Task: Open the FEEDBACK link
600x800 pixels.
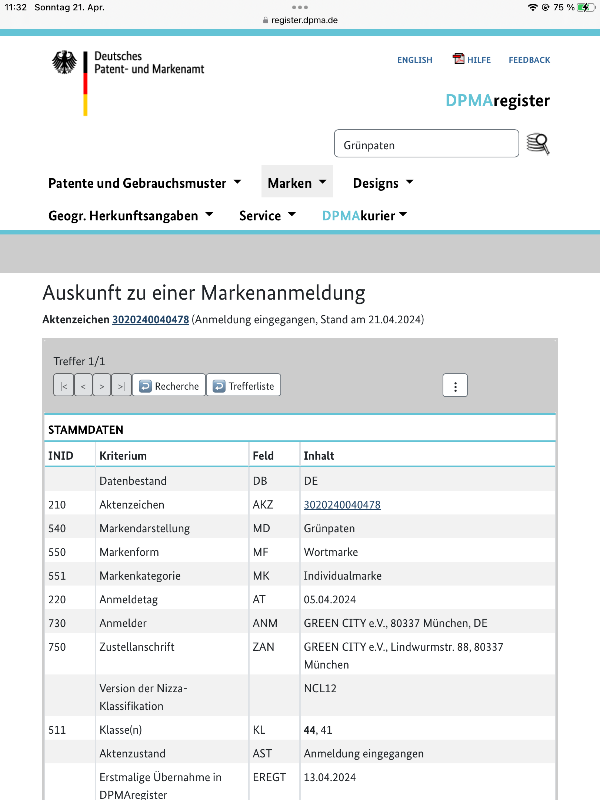Action: pyautogui.click(x=529, y=60)
